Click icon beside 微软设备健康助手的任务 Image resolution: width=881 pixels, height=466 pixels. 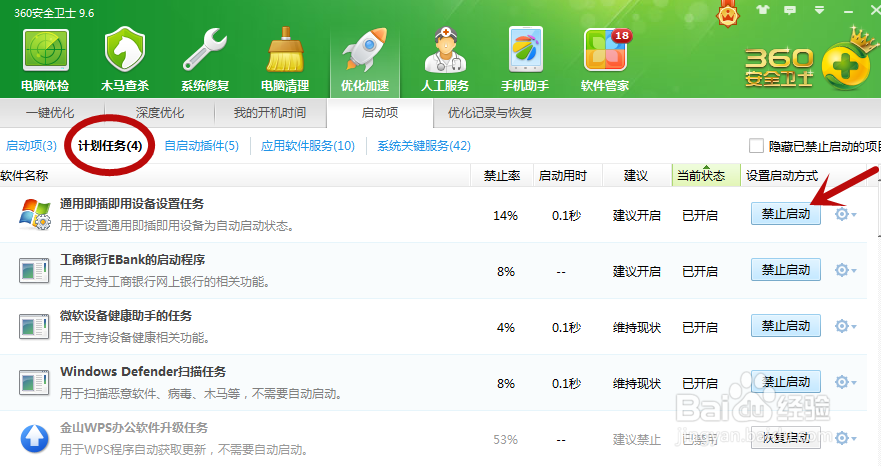[34, 327]
